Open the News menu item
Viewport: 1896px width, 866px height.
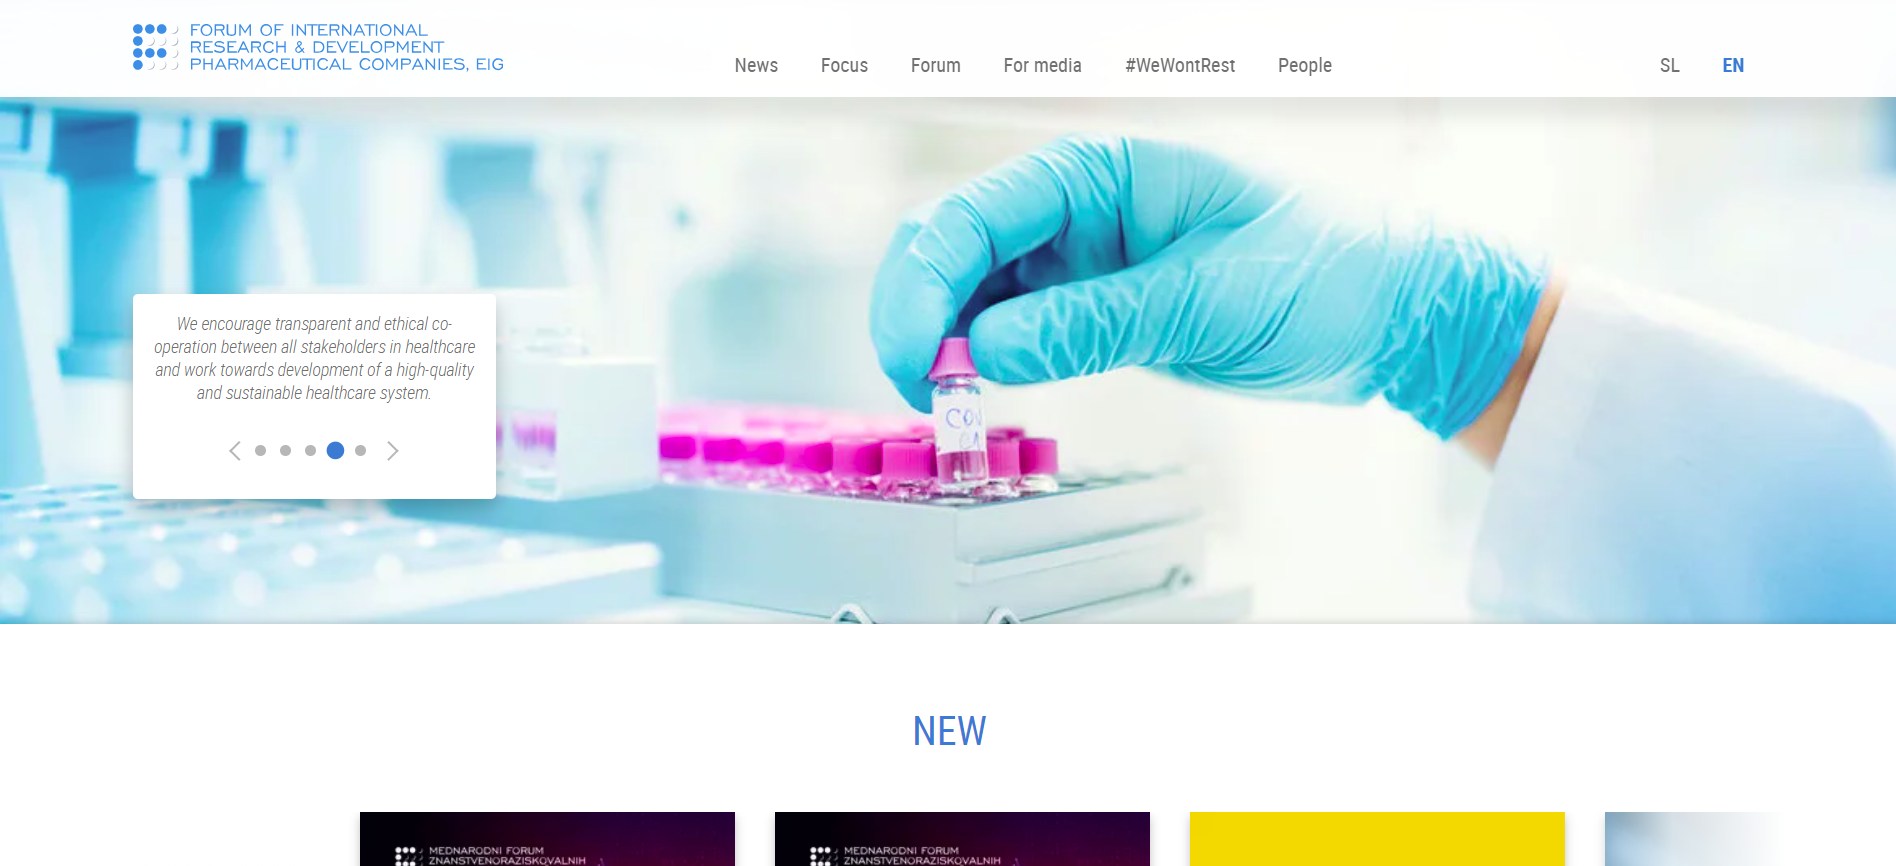tap(756, 65)
